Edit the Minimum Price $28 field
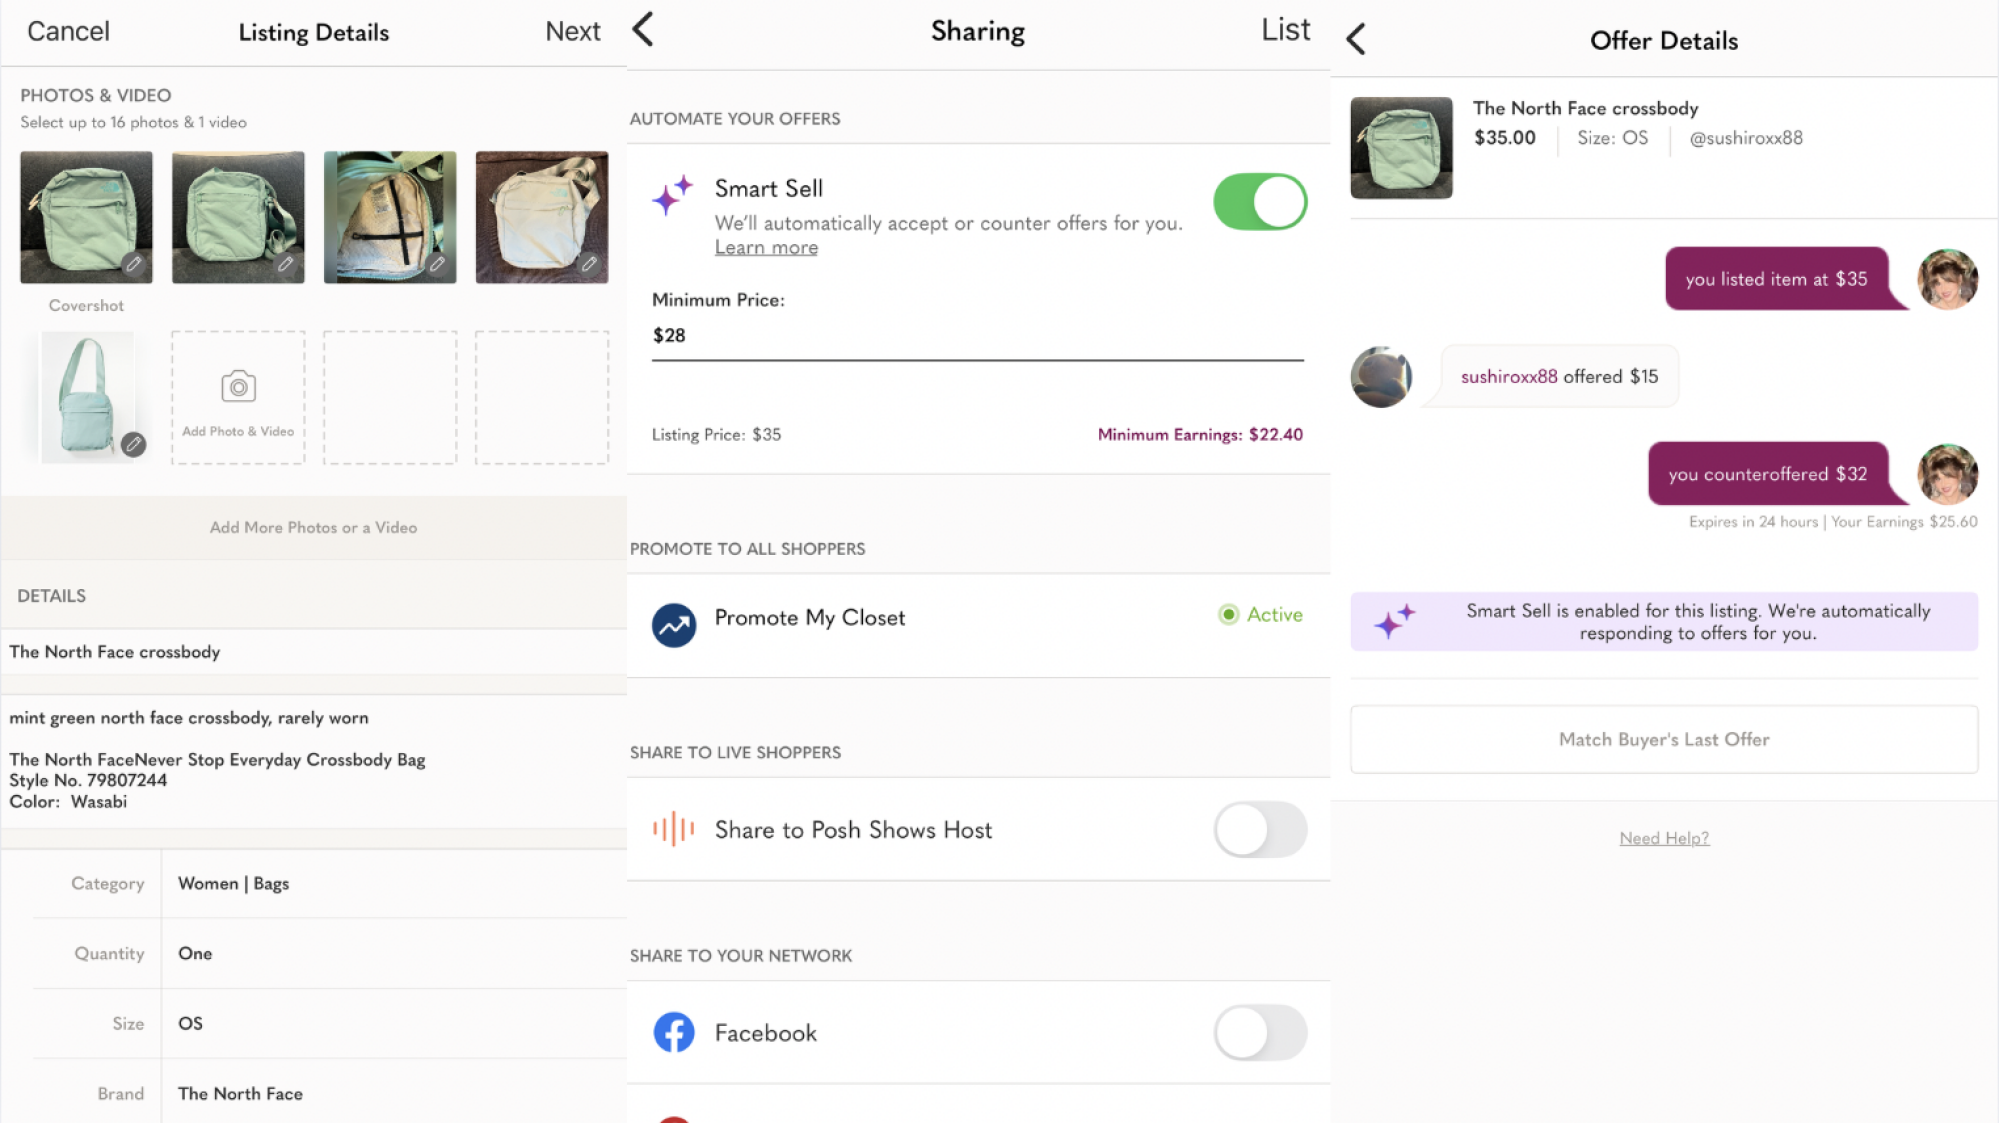The width and height of the screenshot is (1999, 1123). click(976, 336)
